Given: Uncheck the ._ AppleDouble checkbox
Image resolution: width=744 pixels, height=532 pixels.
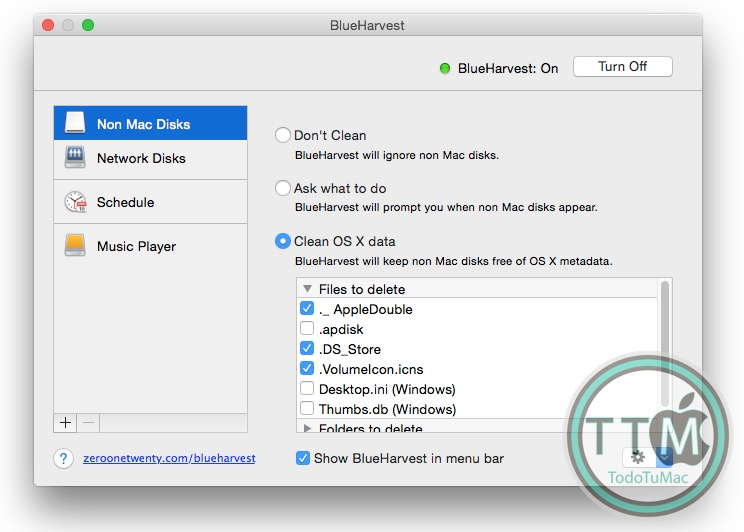Looking at the screenshot, I should pyautogui.click(x=307, y=308).
